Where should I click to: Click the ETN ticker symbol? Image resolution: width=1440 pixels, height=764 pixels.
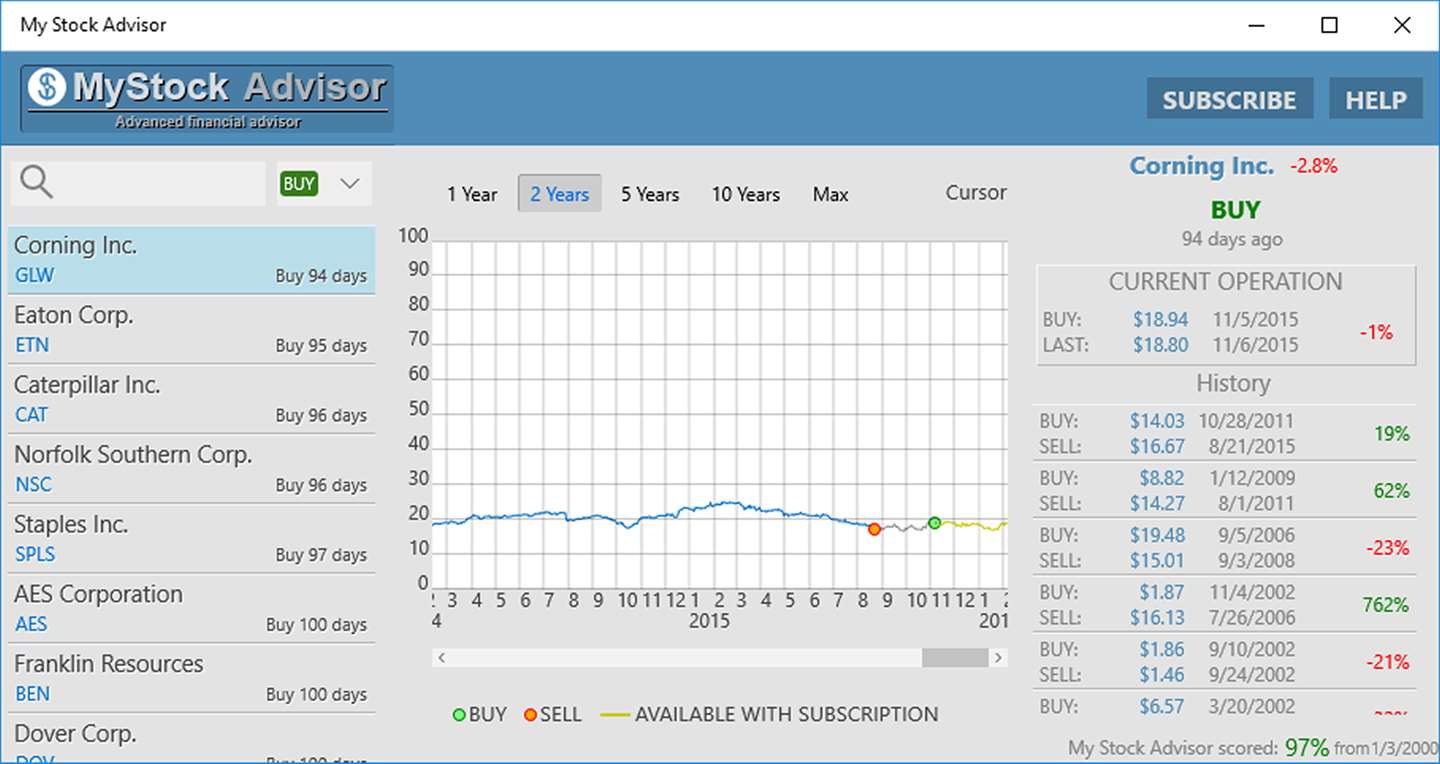32,345
